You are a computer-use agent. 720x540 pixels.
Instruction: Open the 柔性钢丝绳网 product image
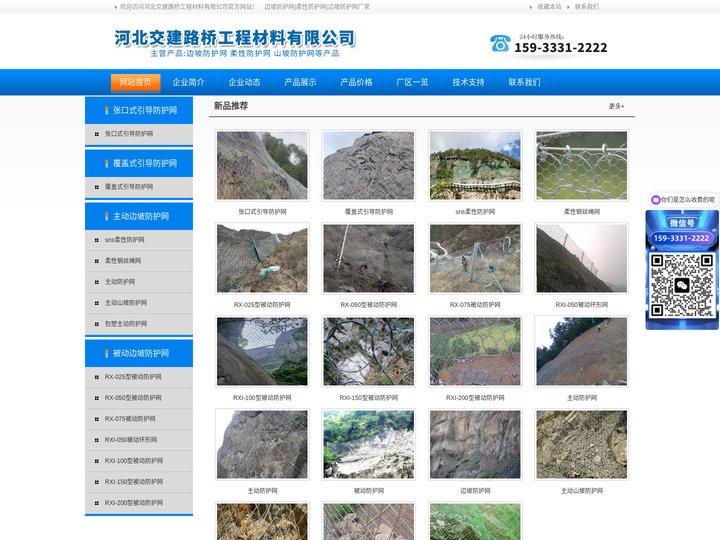[582, 165]
